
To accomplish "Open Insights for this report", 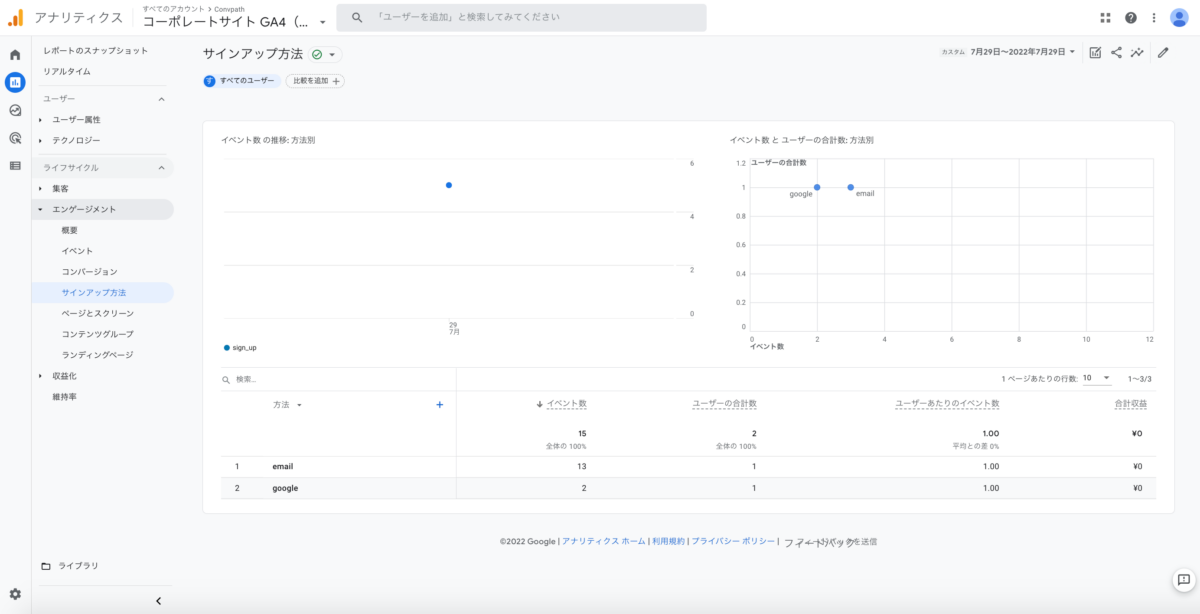I will [x=1137, y=52].
